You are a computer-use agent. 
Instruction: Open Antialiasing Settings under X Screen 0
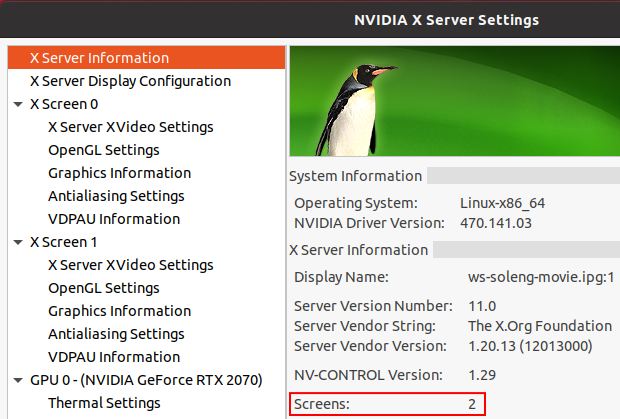[x=116, y=196]
